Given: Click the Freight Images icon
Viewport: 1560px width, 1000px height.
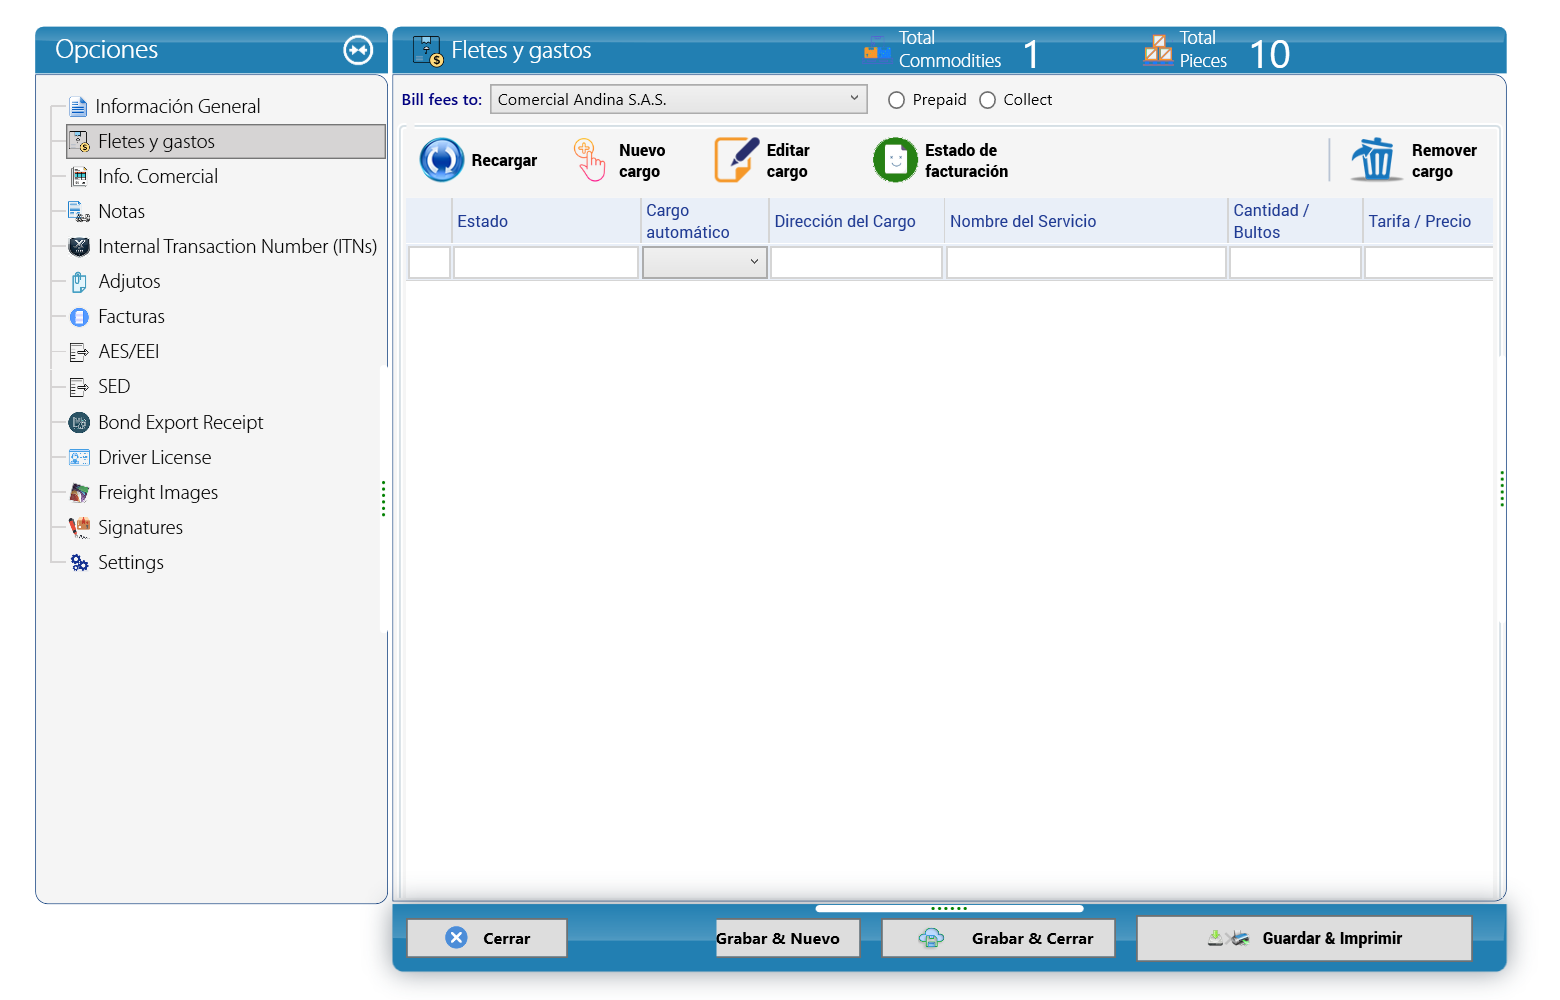Looking at the screenshot, I should tap(79, 493).
